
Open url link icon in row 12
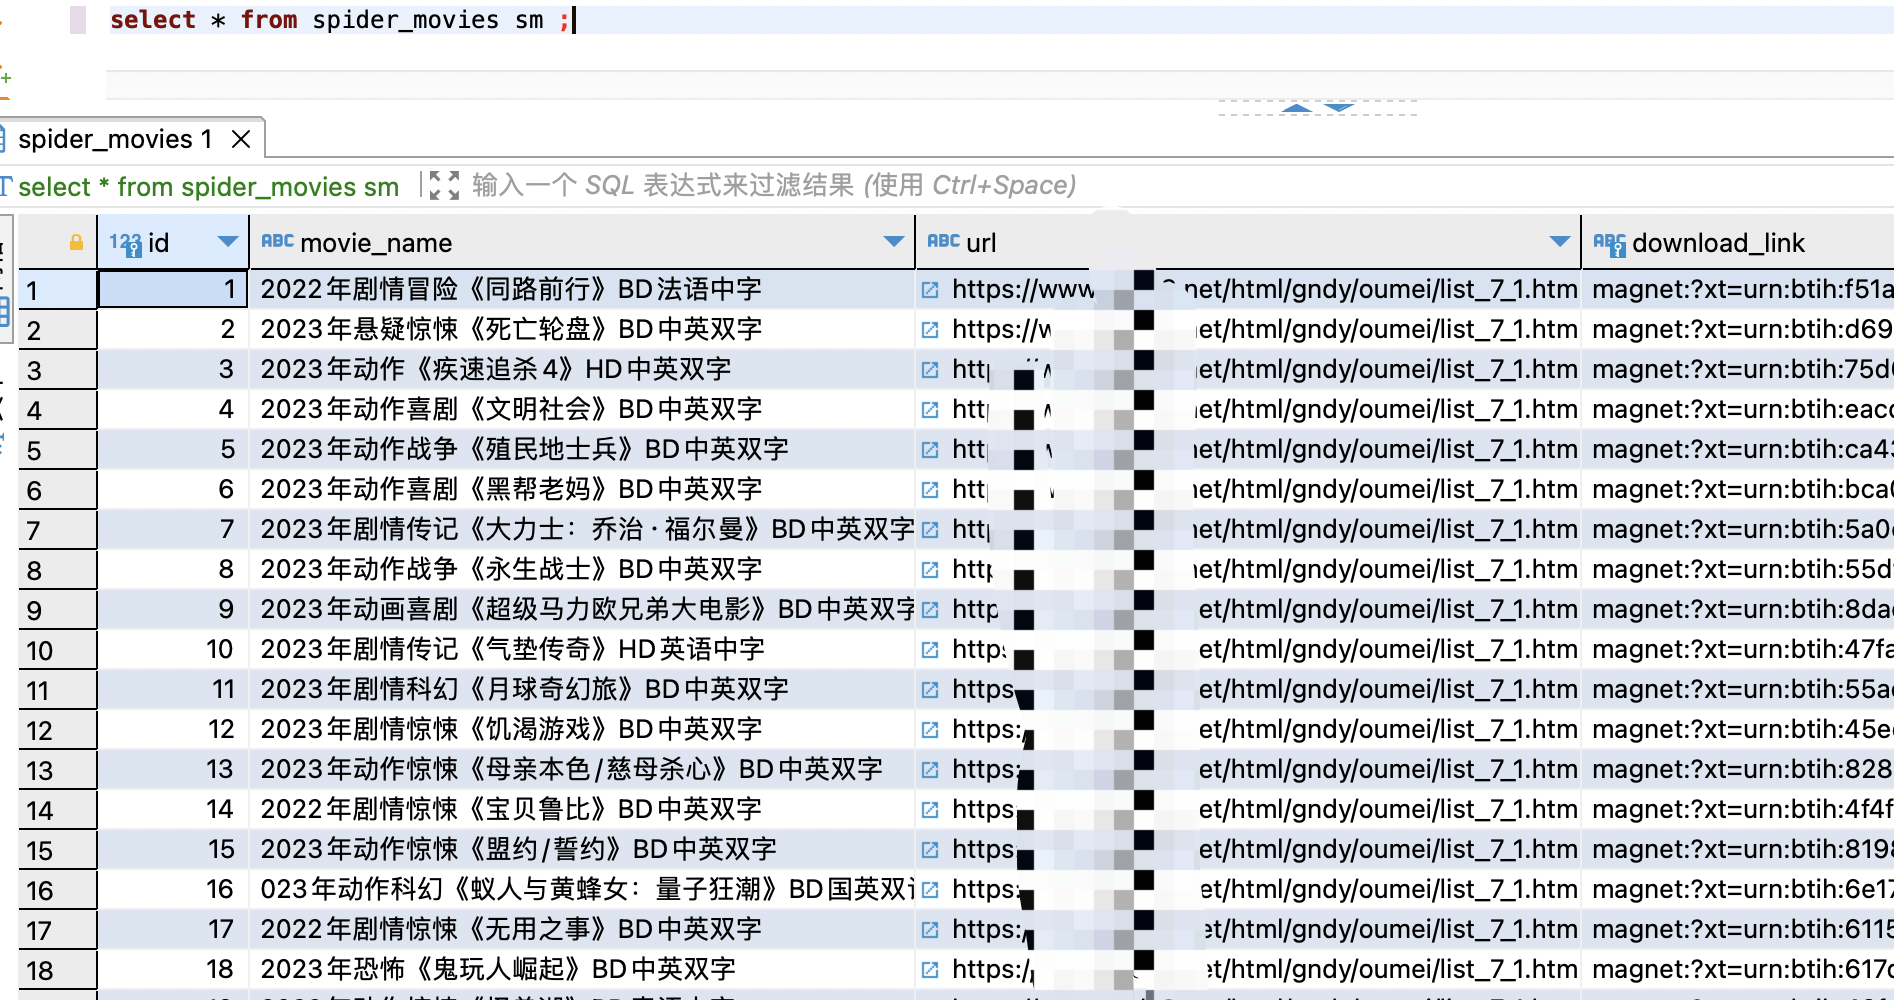click(930, 730)
